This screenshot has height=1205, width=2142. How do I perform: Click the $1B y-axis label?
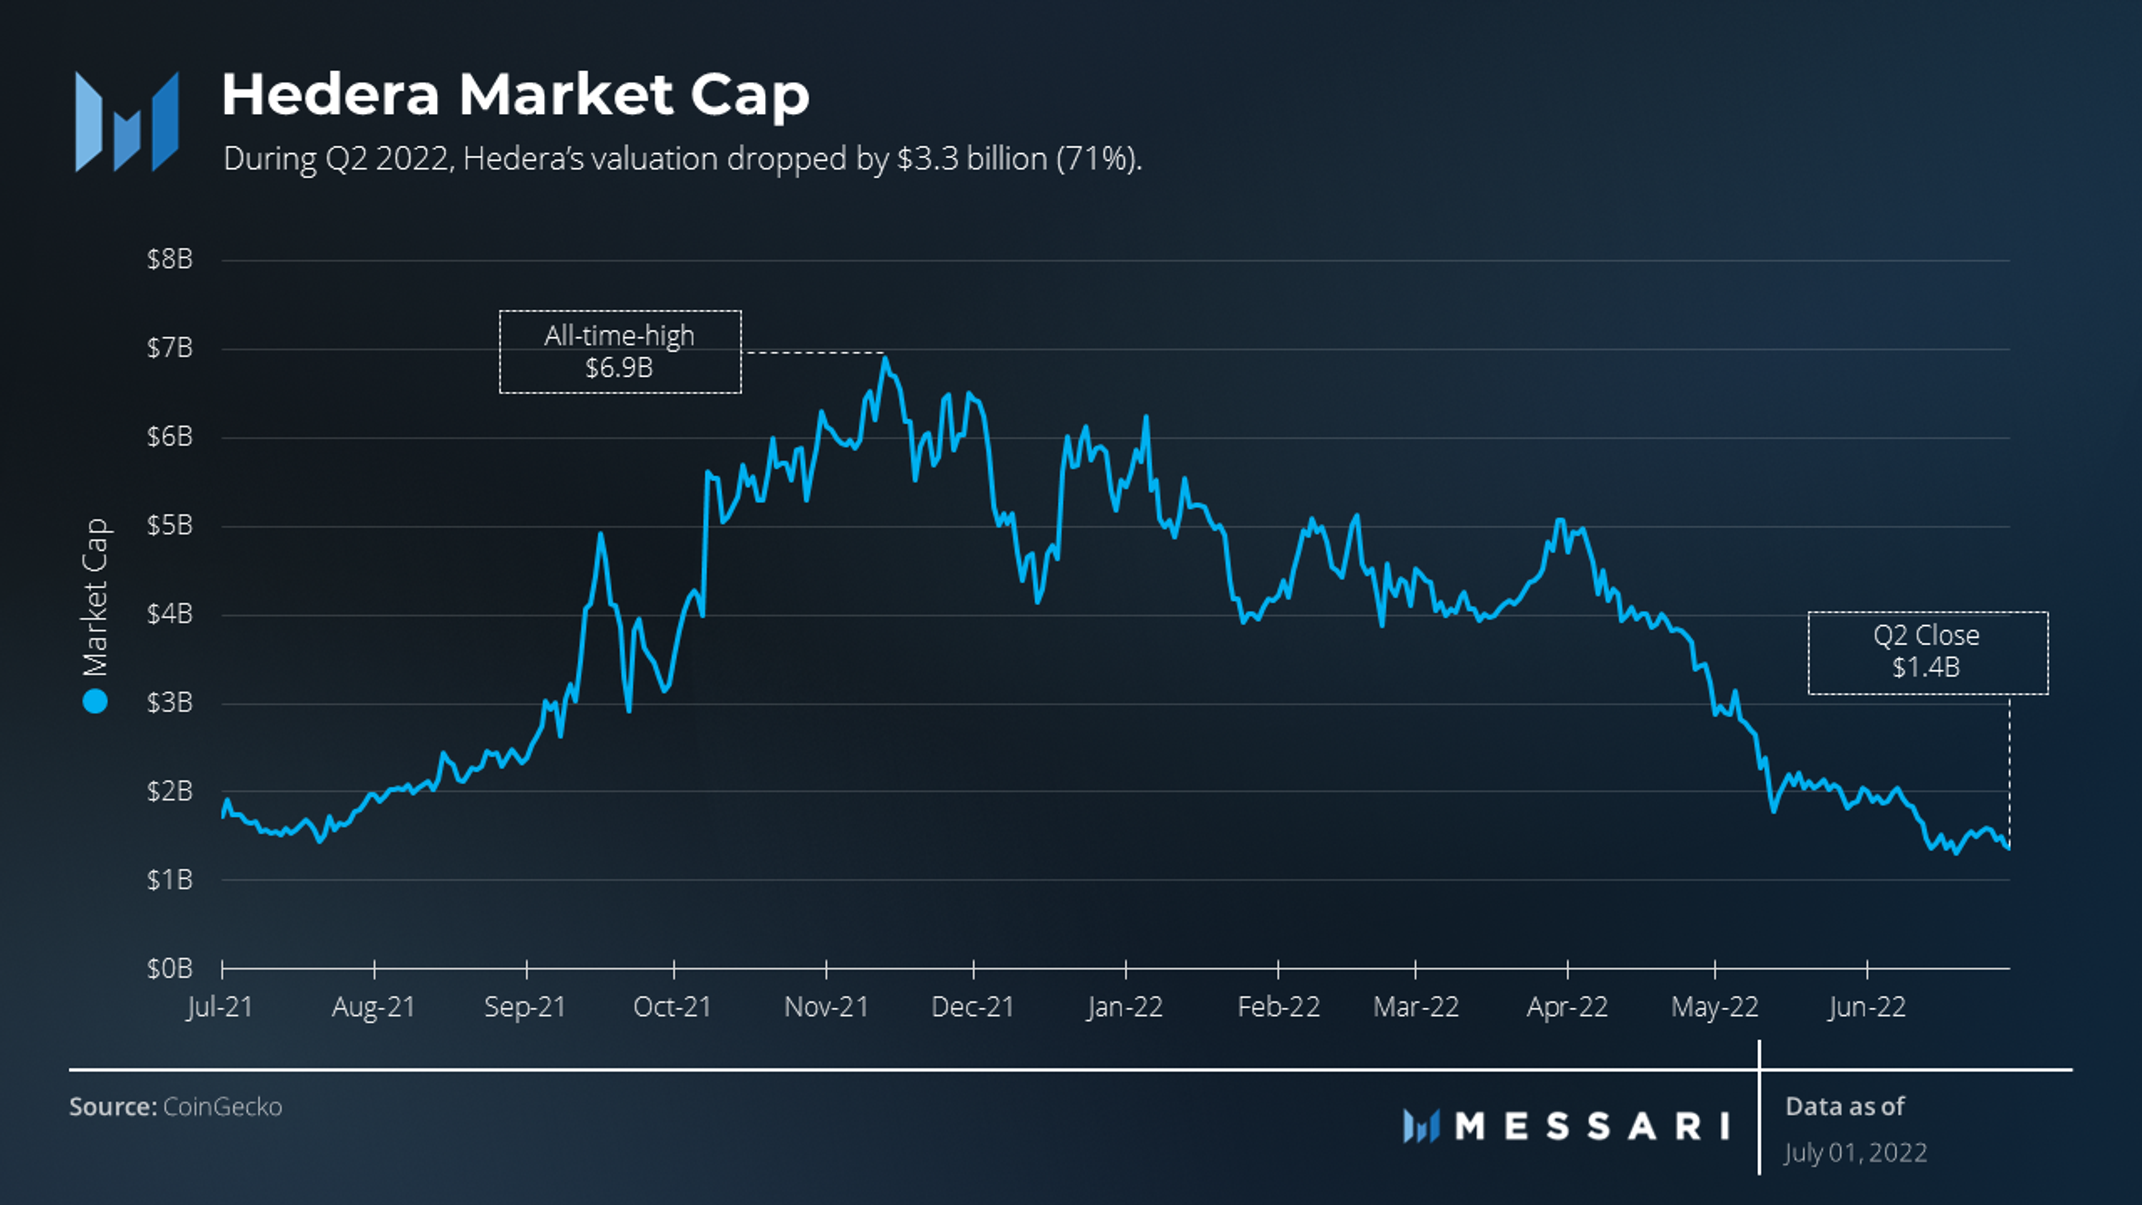tap(170, 880)
